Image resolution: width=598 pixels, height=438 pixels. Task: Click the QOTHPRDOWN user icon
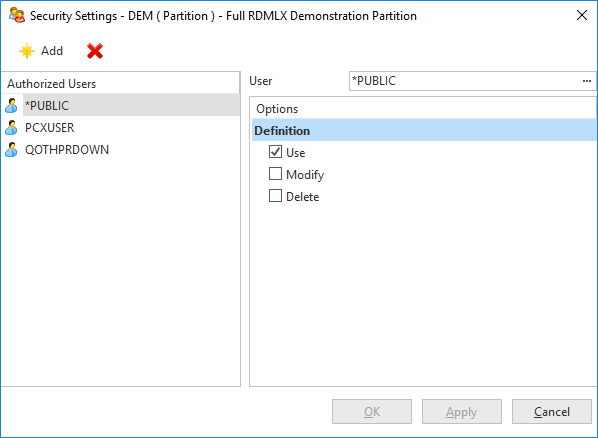click(x=11, y=150)
